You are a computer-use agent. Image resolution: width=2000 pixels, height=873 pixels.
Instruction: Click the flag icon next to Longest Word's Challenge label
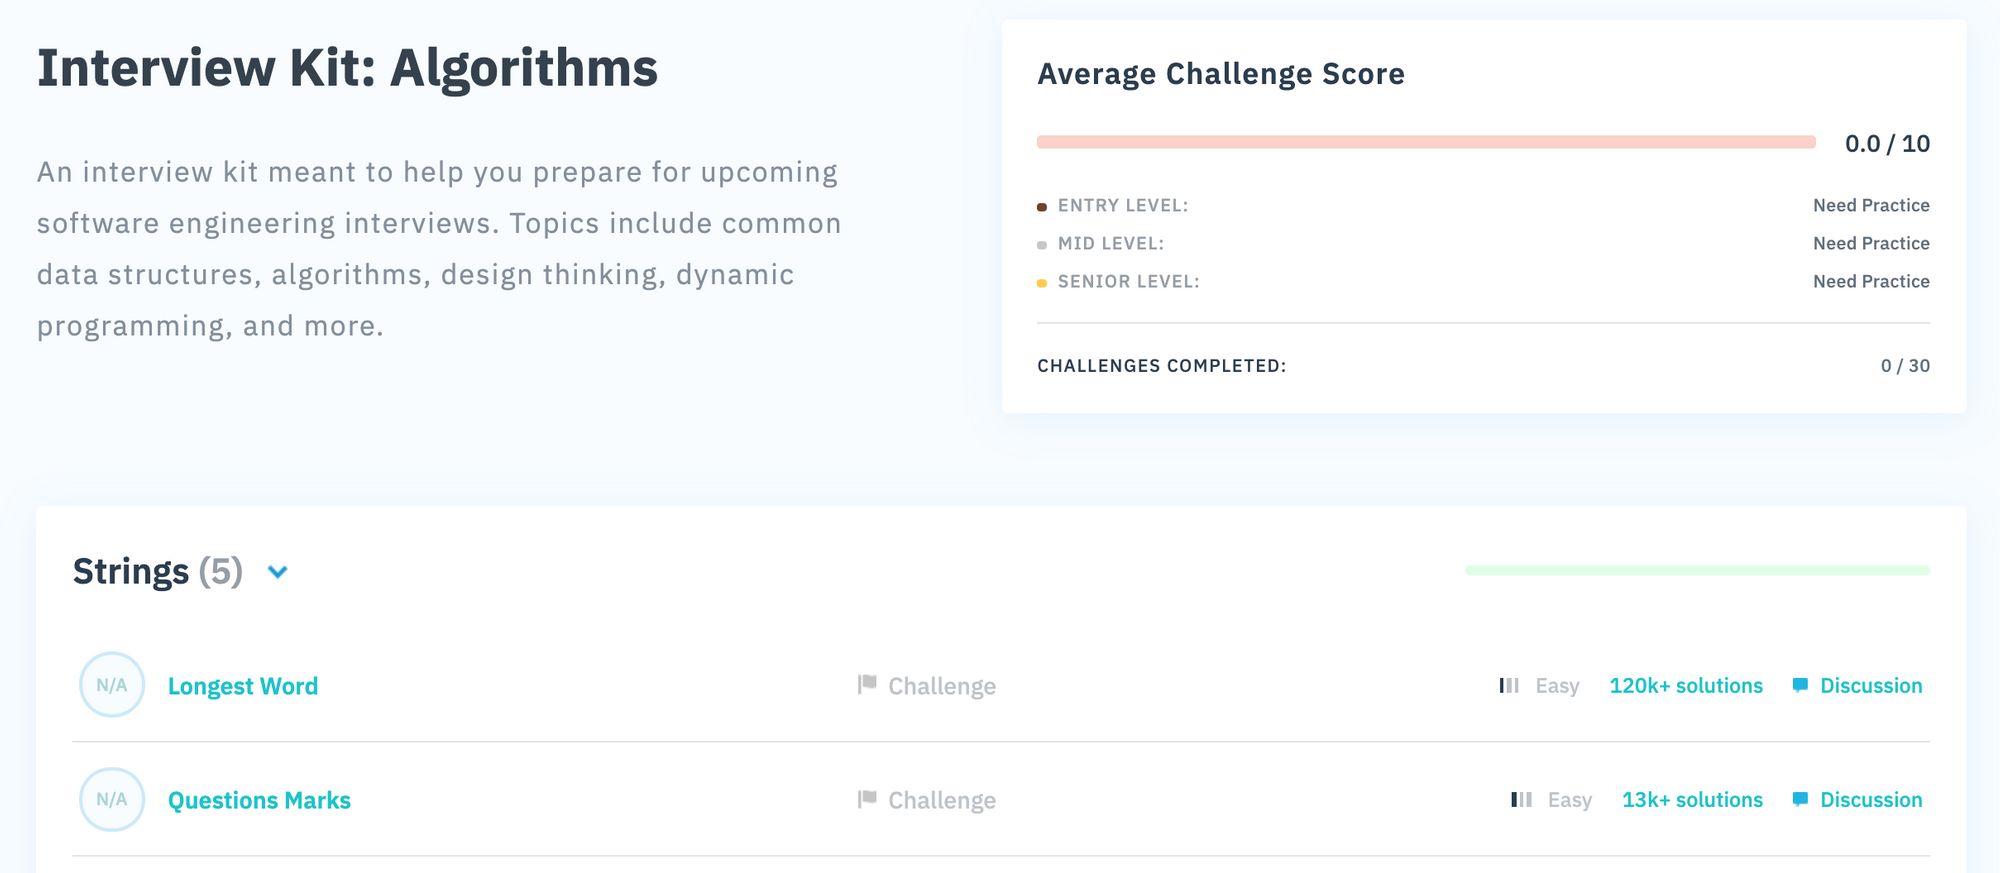pos(867,684)
